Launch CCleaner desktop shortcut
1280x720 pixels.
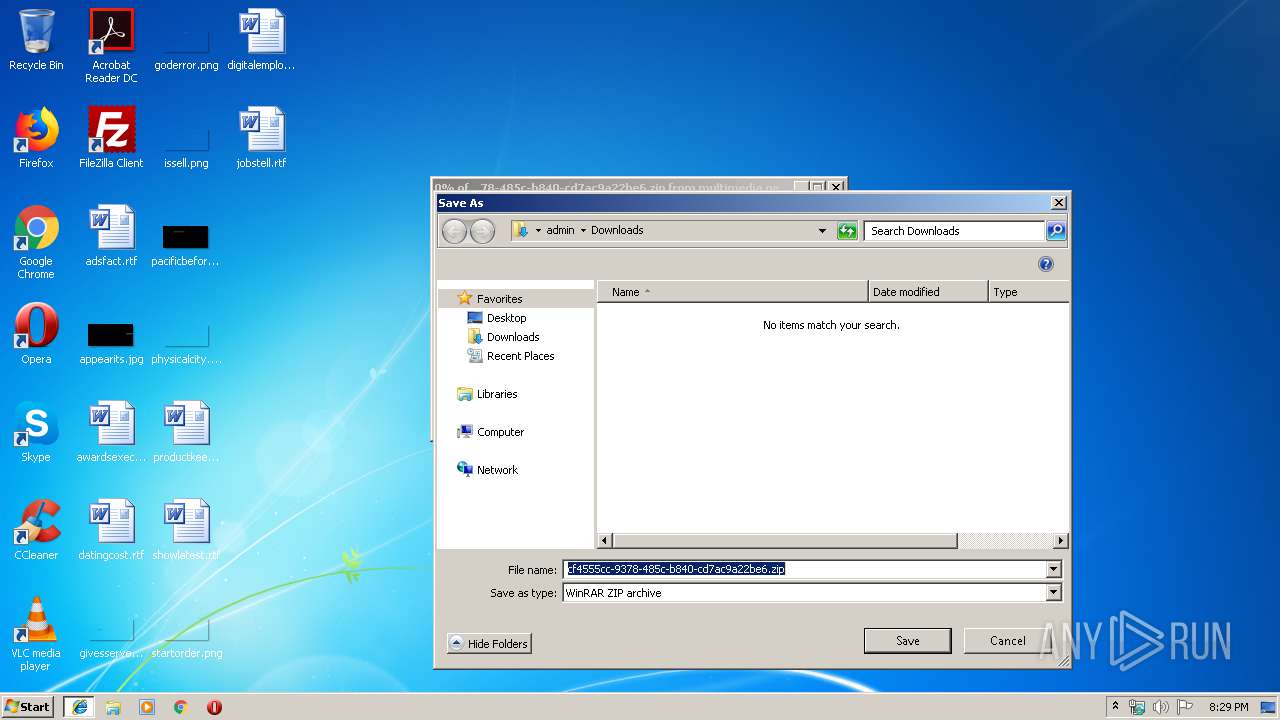coord(36,530)
